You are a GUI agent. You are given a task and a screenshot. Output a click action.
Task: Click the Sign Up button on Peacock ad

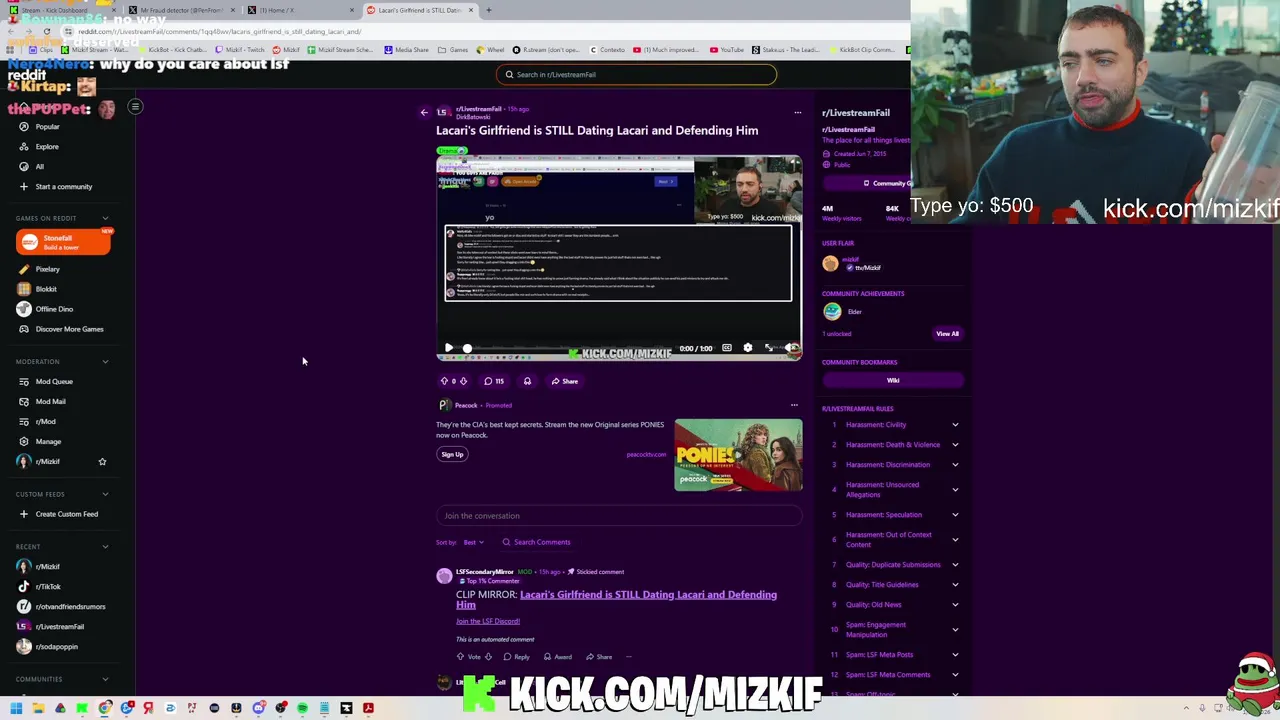[452, 454]
